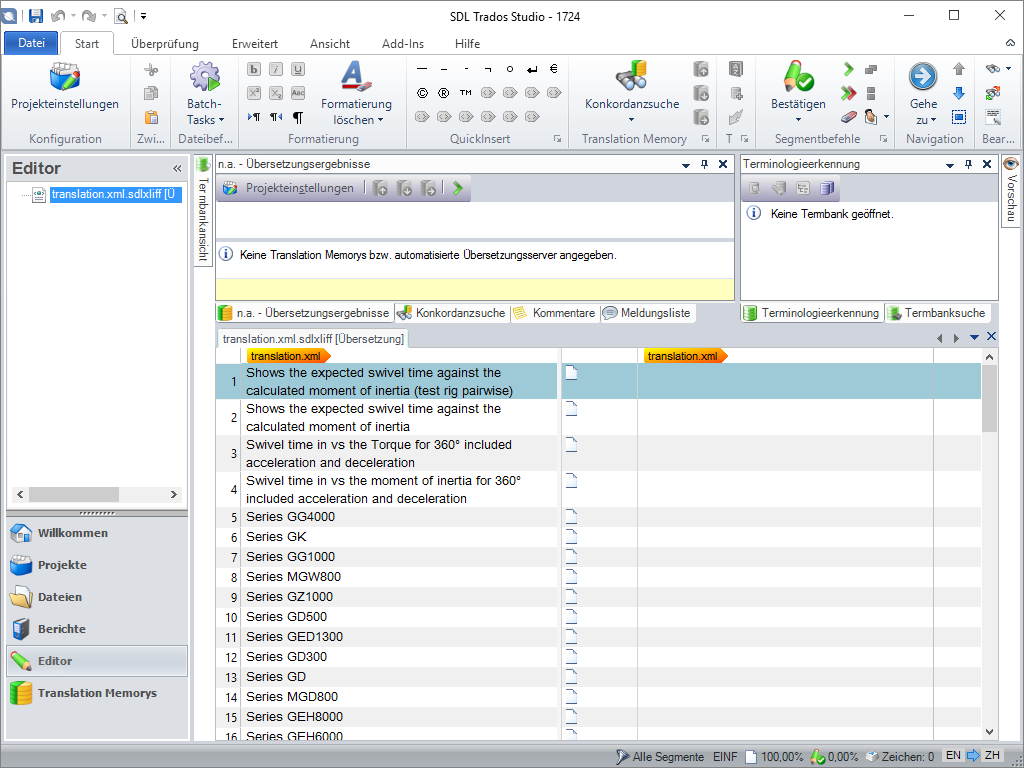Click the green single arrow in Segmentbefehle
The image size is (1024, 768).
[848, 69]
